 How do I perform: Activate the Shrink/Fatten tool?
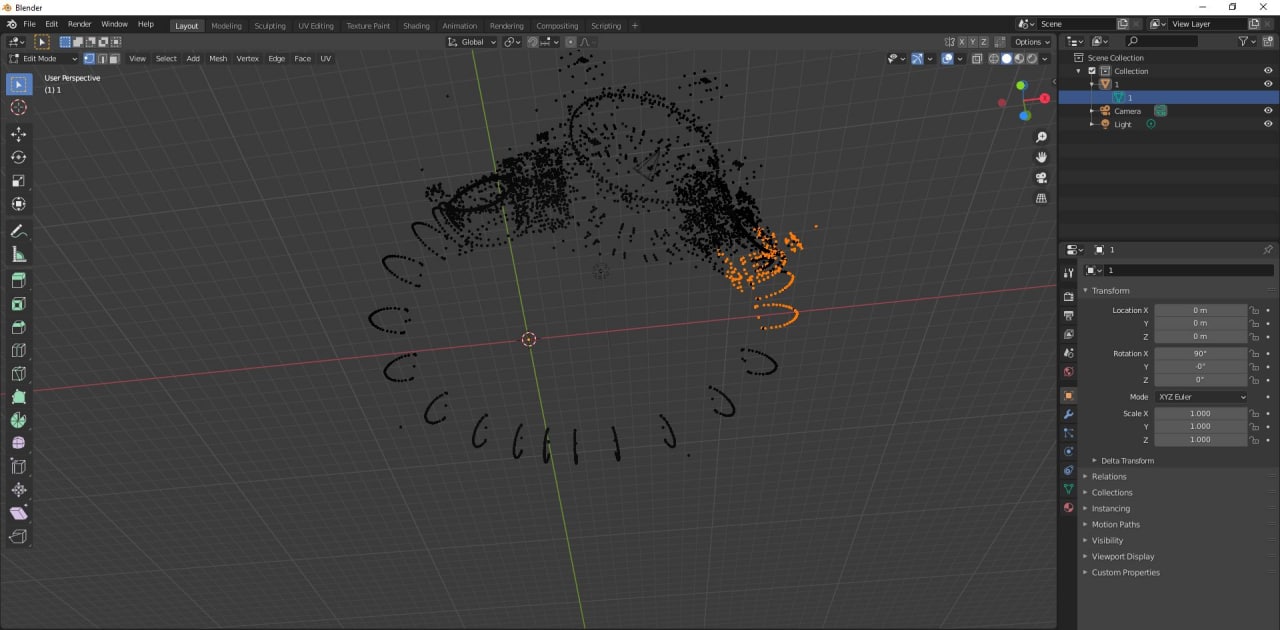pos(18,490)
